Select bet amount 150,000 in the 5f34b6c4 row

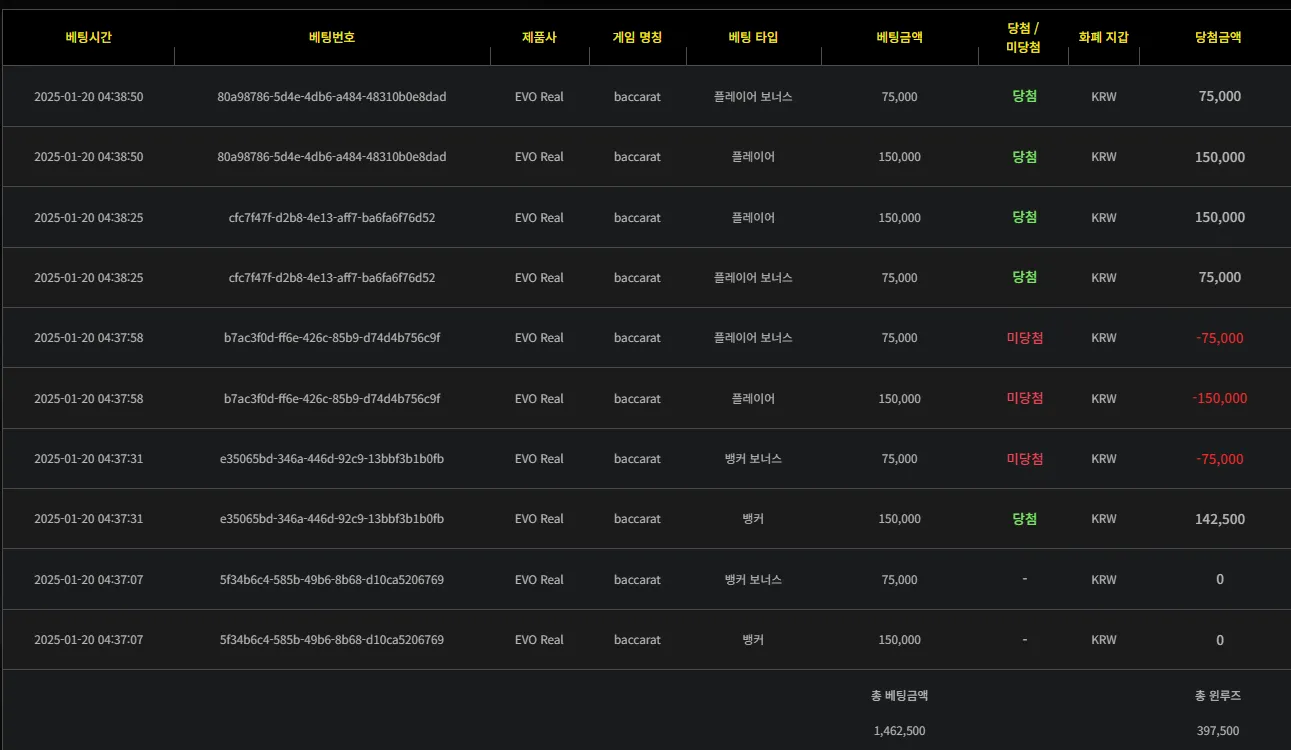pyautogui.click(x=900, y=640)
